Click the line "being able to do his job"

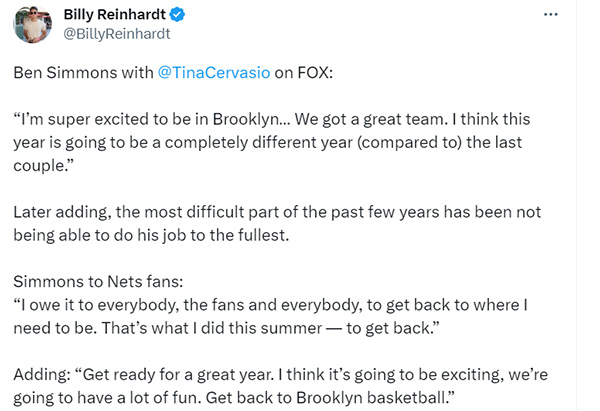pos(151,235)
